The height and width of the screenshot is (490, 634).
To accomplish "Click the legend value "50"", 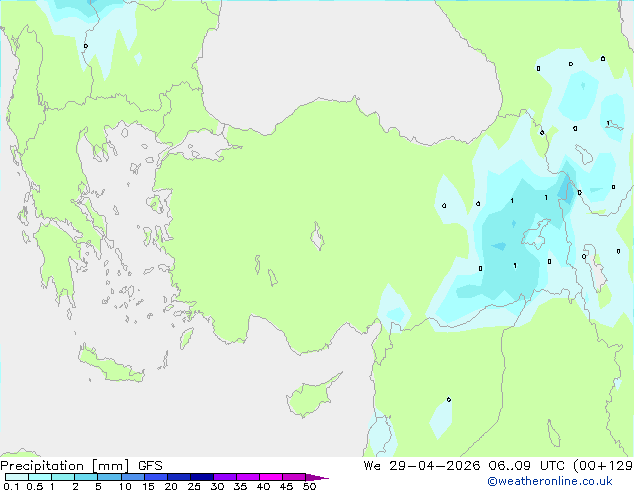I will click(x=309, y=486).
